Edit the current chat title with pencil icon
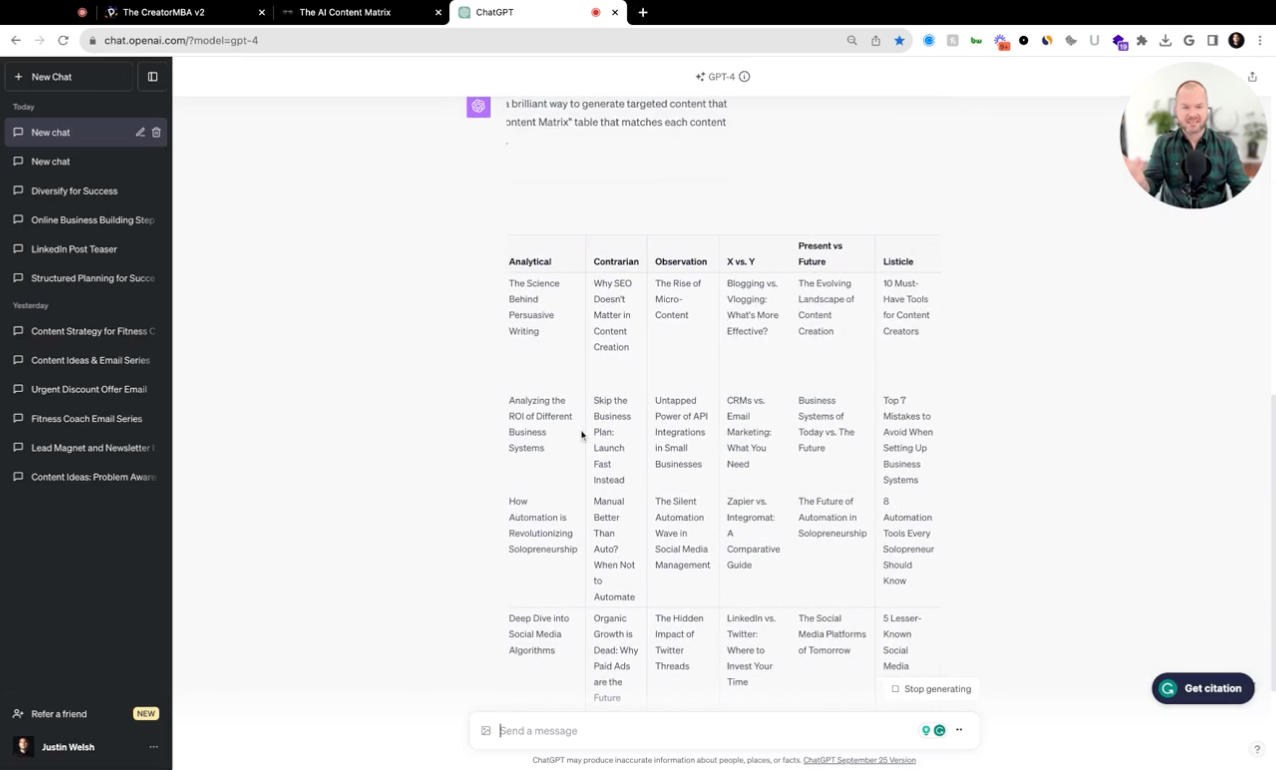Image resolution: width=1276 pixels, height=770 pixels. [x=140, y=132]
